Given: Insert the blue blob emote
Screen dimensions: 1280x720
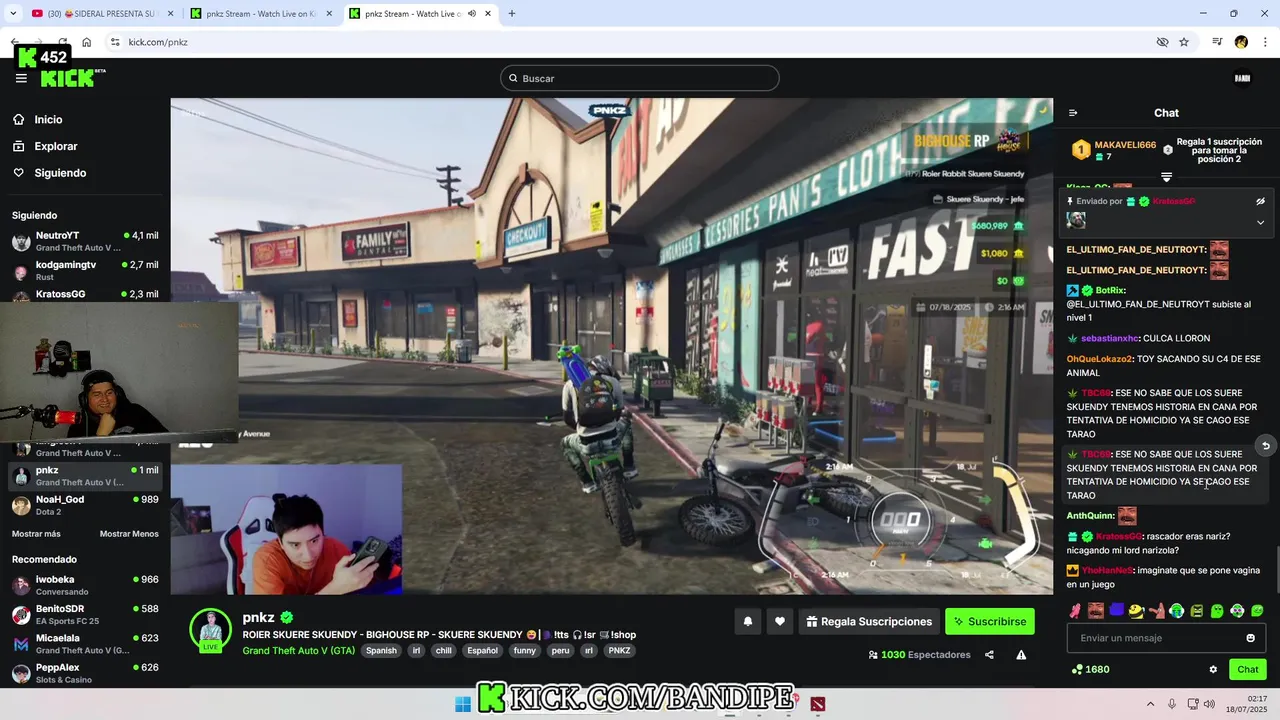Looking at the screenshot, I should coord(1116,610).
